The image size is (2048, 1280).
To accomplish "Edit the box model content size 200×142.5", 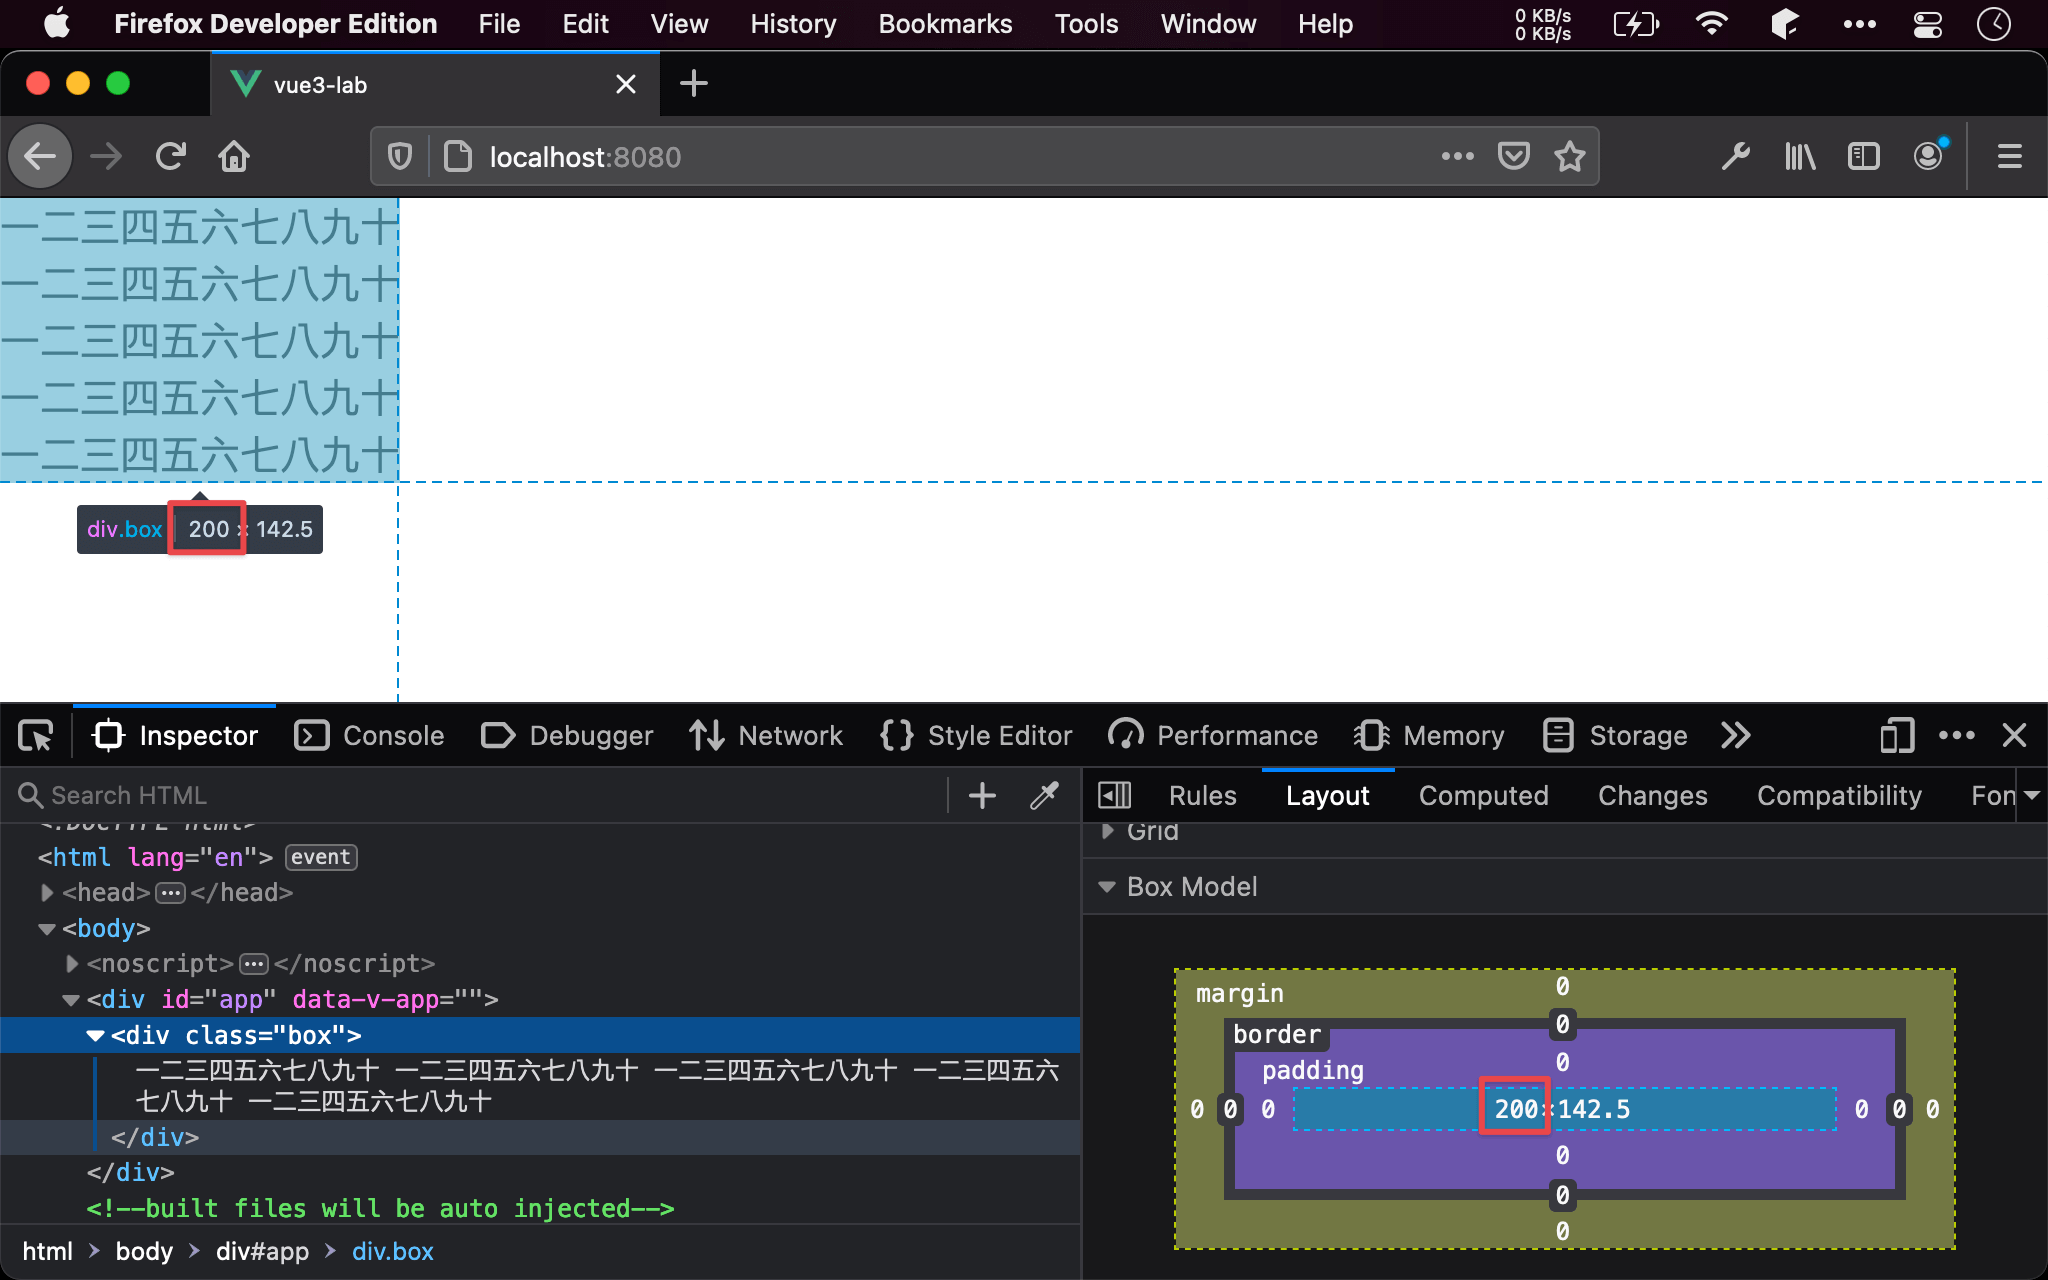I will pos(1562,1109).
